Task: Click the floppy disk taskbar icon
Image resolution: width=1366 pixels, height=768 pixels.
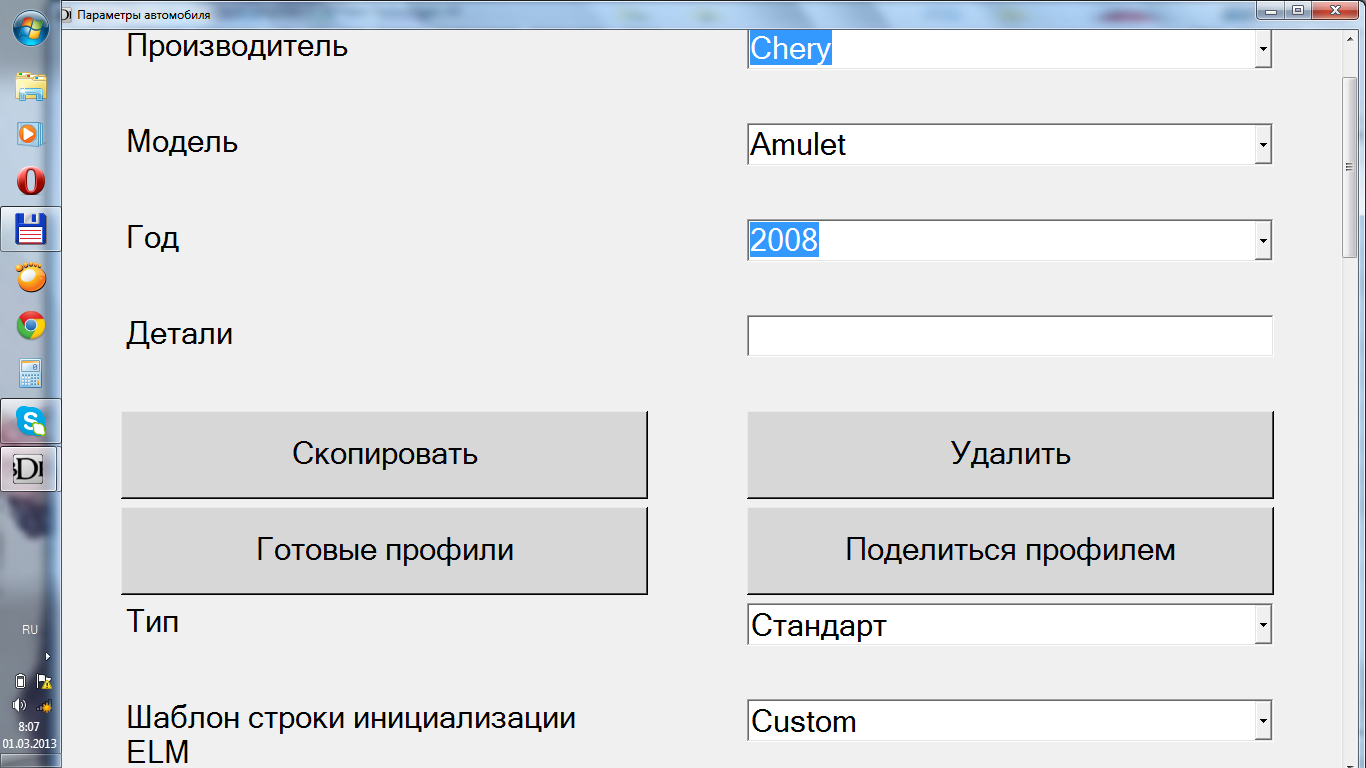Action: (x=31, y=230)
